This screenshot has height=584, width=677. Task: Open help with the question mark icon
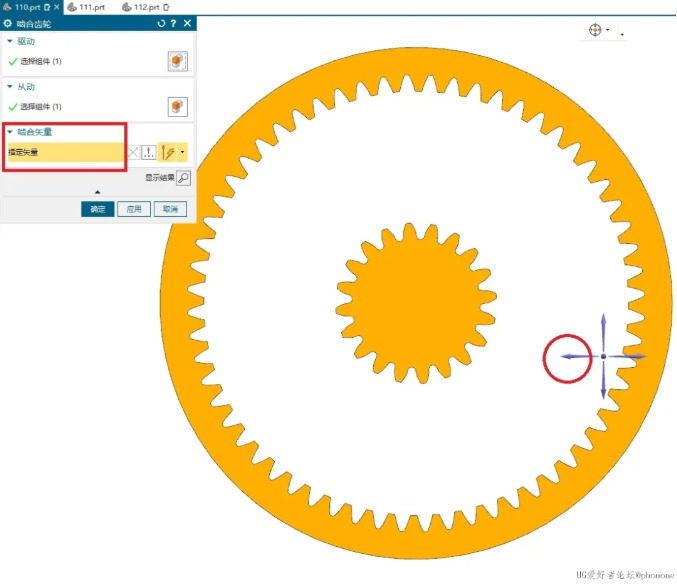pos(174,23)
